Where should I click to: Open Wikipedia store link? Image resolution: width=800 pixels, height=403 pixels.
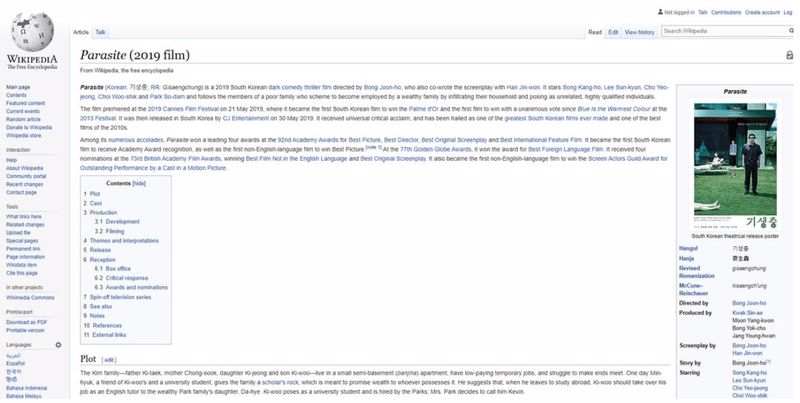[x=23, y=136]
